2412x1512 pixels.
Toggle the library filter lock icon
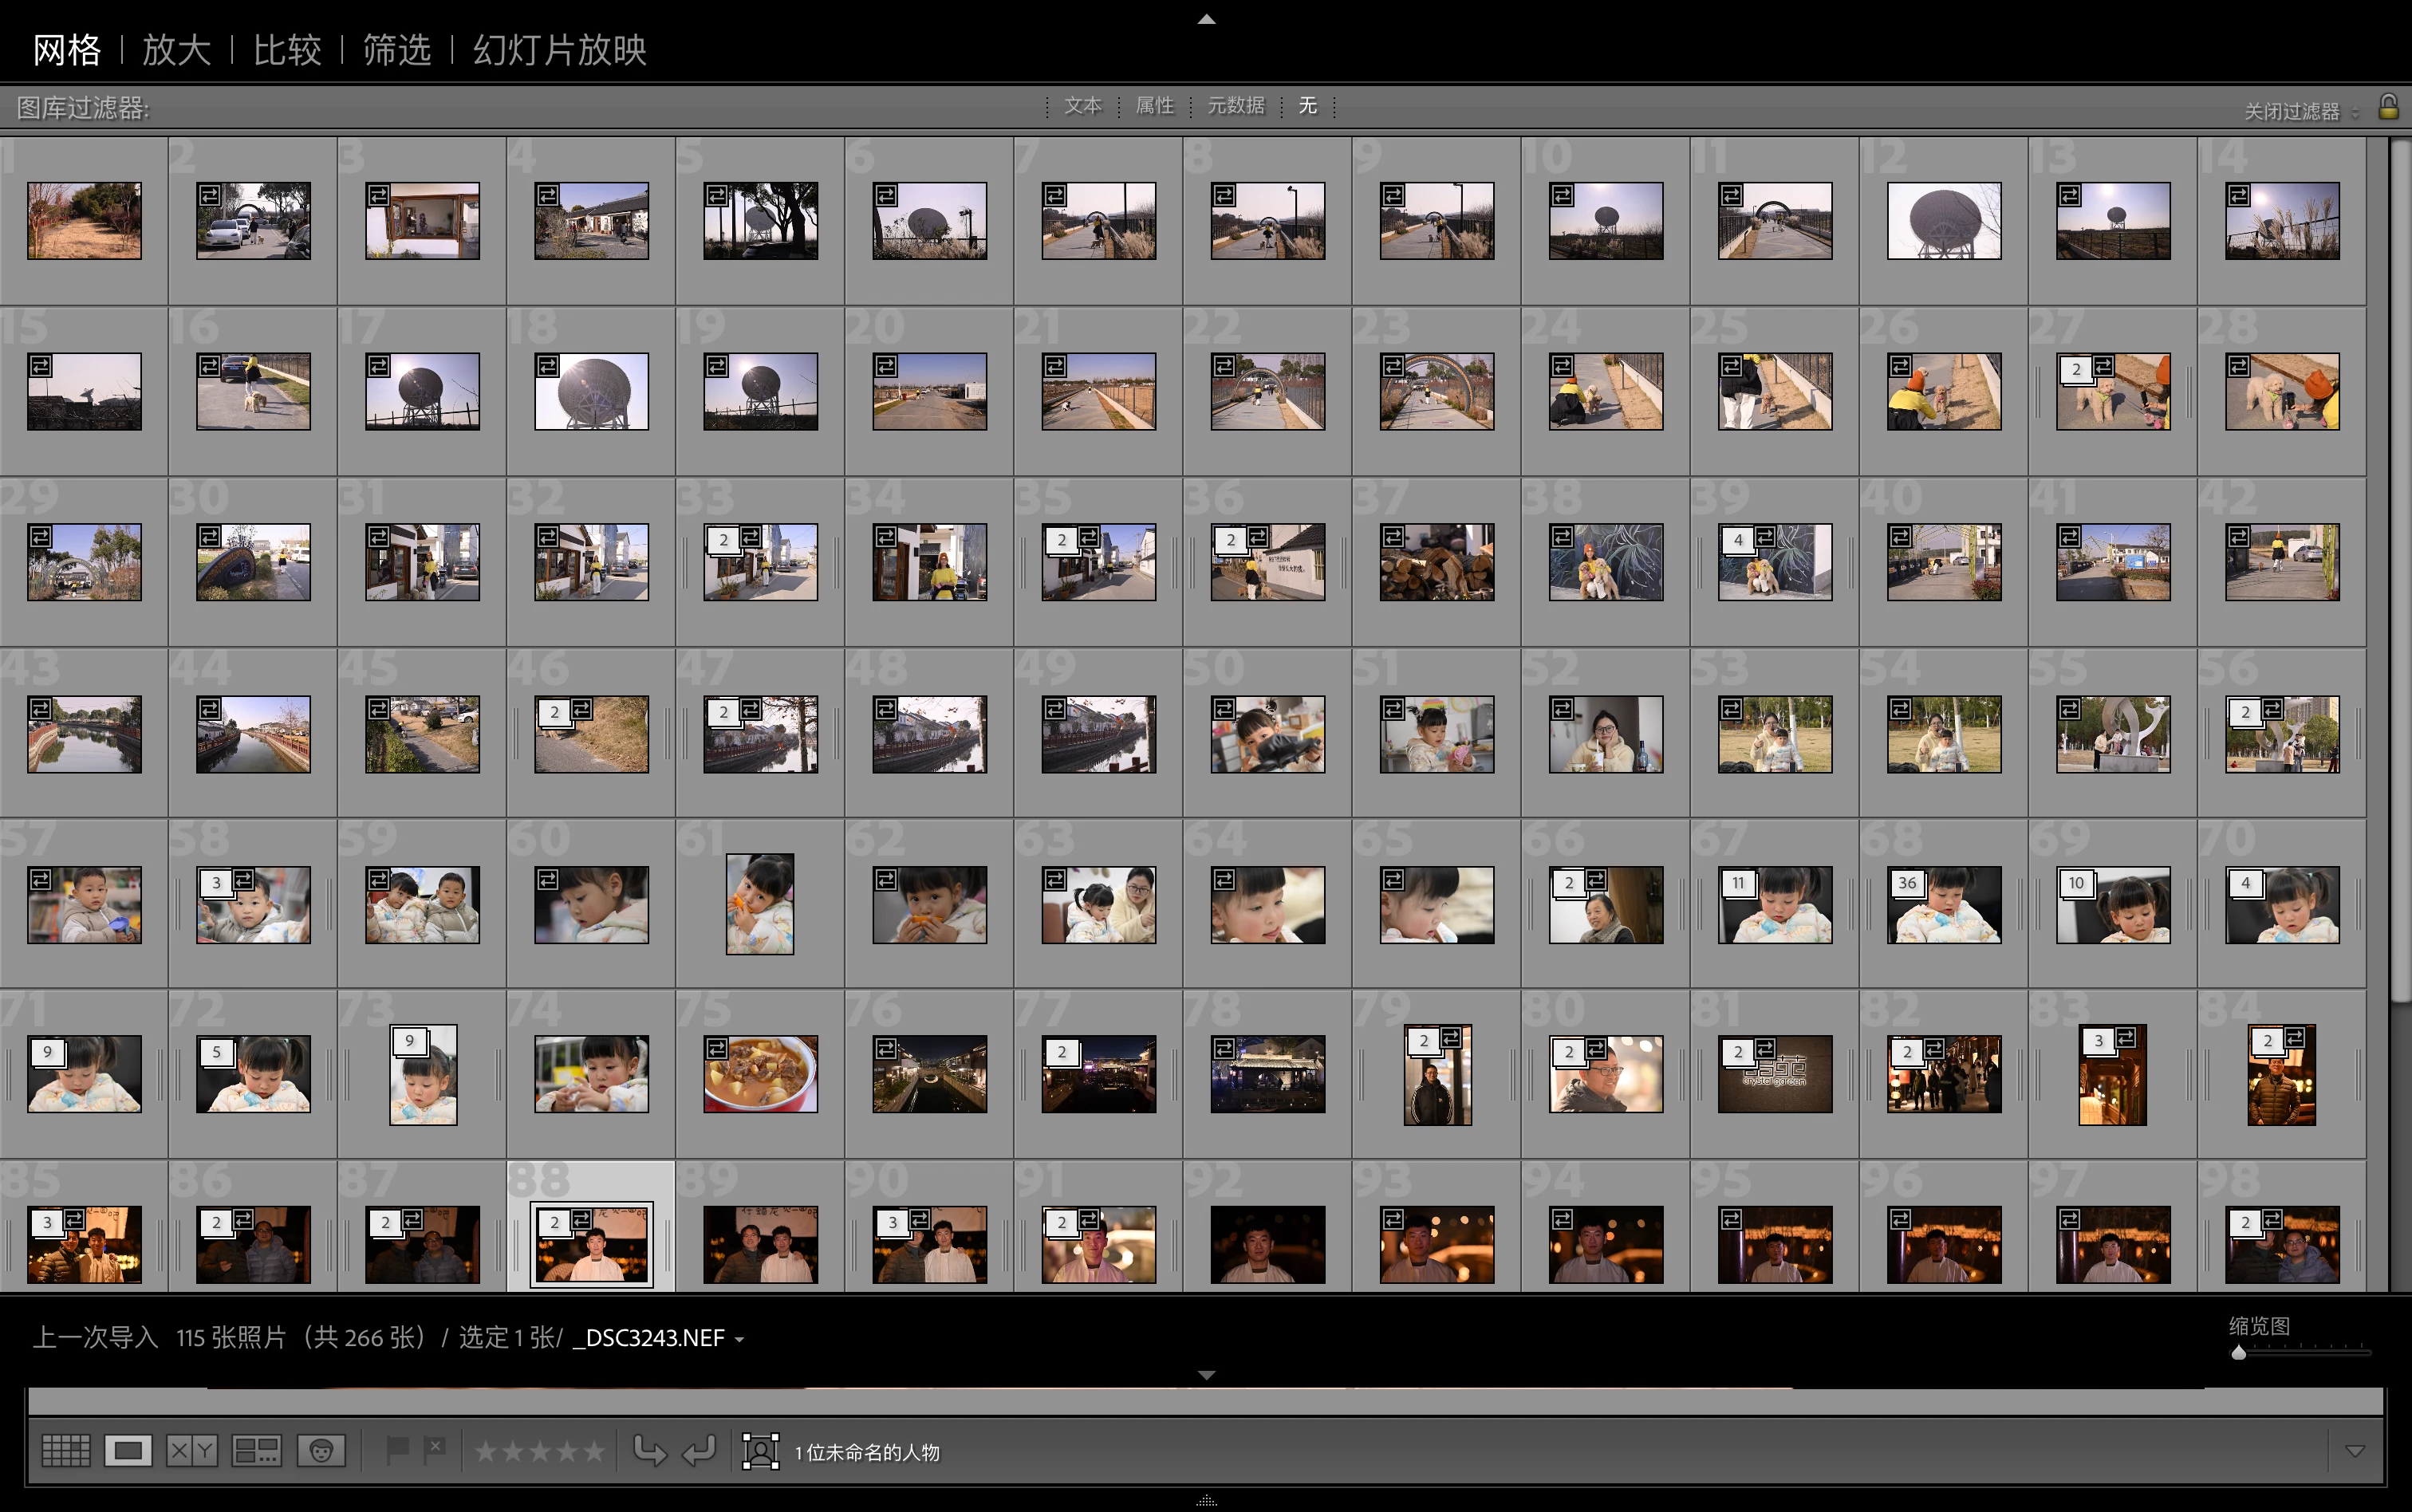coord(2388,106)
